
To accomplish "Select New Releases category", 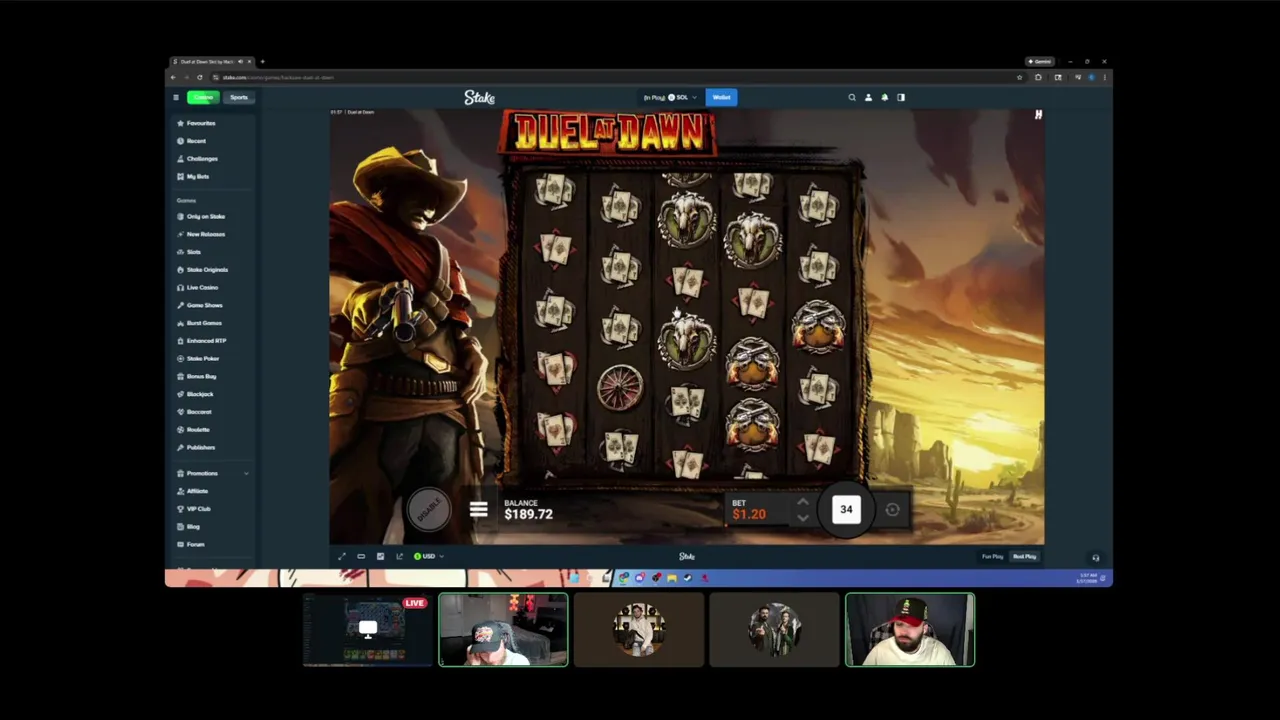I will point(201,234).
